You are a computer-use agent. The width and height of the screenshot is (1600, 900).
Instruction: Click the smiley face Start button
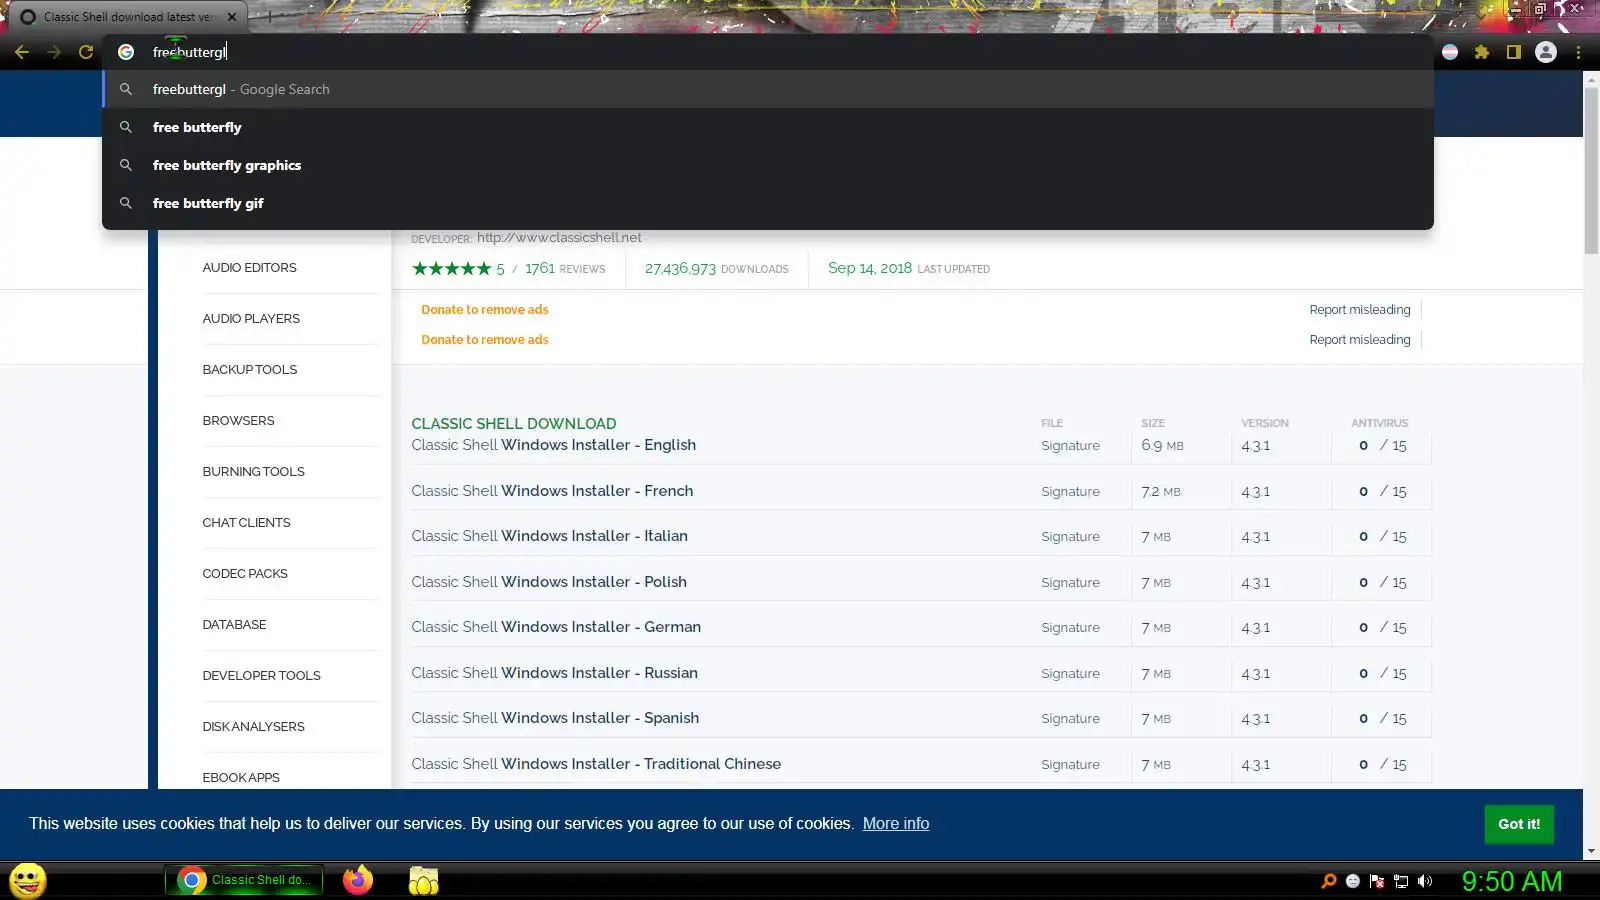tap(27, 880)
